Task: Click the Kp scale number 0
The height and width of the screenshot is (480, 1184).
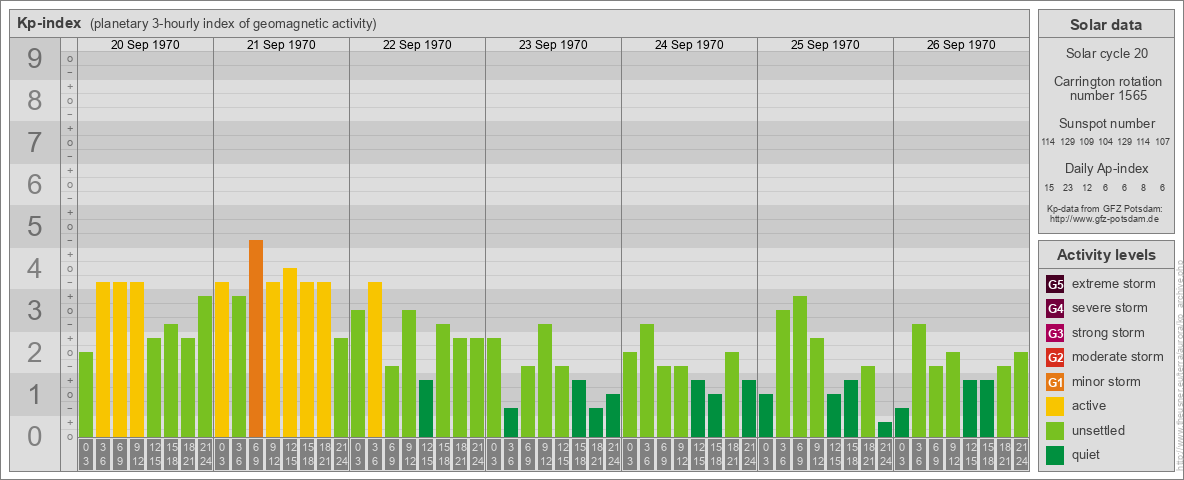Action: 35,435
